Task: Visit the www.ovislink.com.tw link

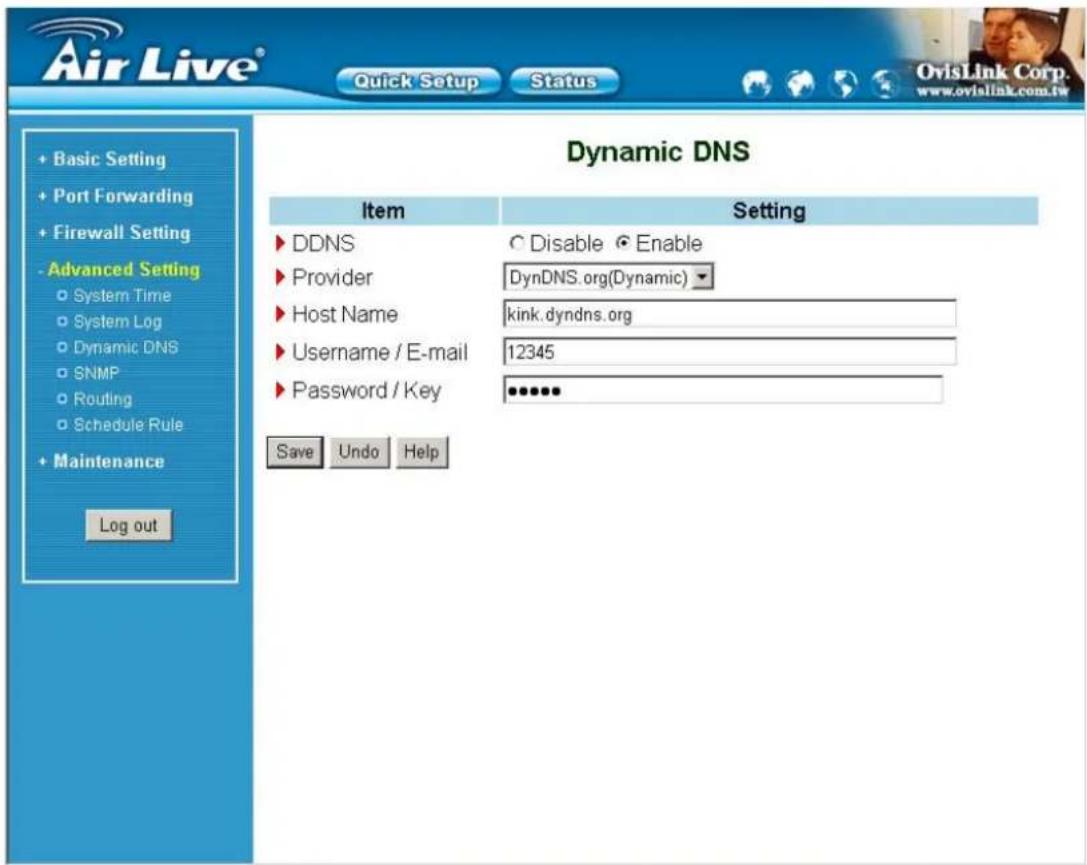Action: [x=992, y=91]
